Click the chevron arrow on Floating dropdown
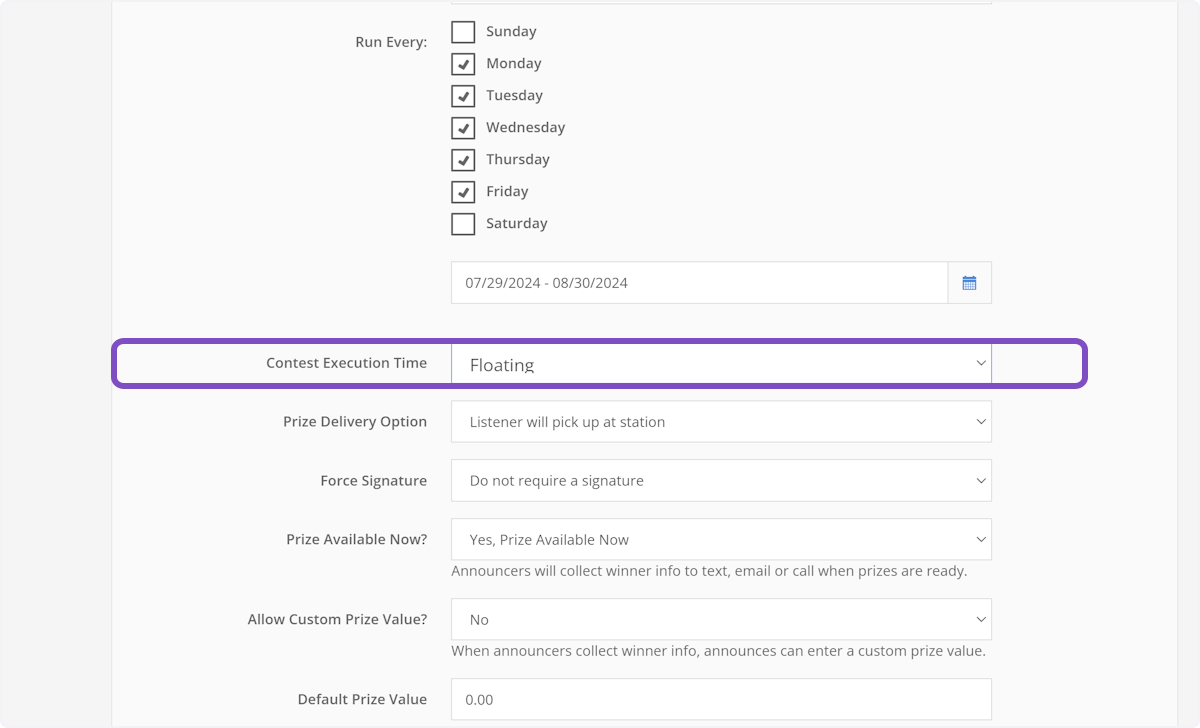 (x=980, y=364)
